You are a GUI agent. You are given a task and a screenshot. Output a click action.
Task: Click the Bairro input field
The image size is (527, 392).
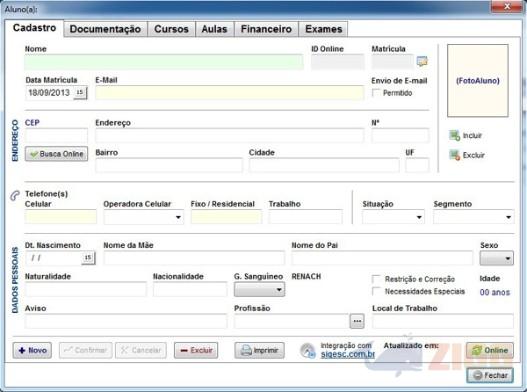[x=169, y=165]
